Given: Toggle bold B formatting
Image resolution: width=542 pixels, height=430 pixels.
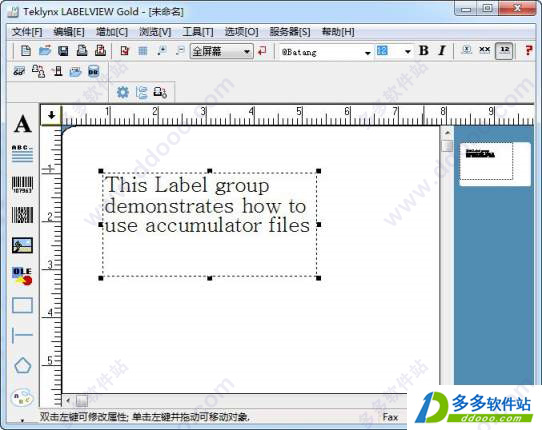Looking at the screenshot, I should click(x=424, y=50).
